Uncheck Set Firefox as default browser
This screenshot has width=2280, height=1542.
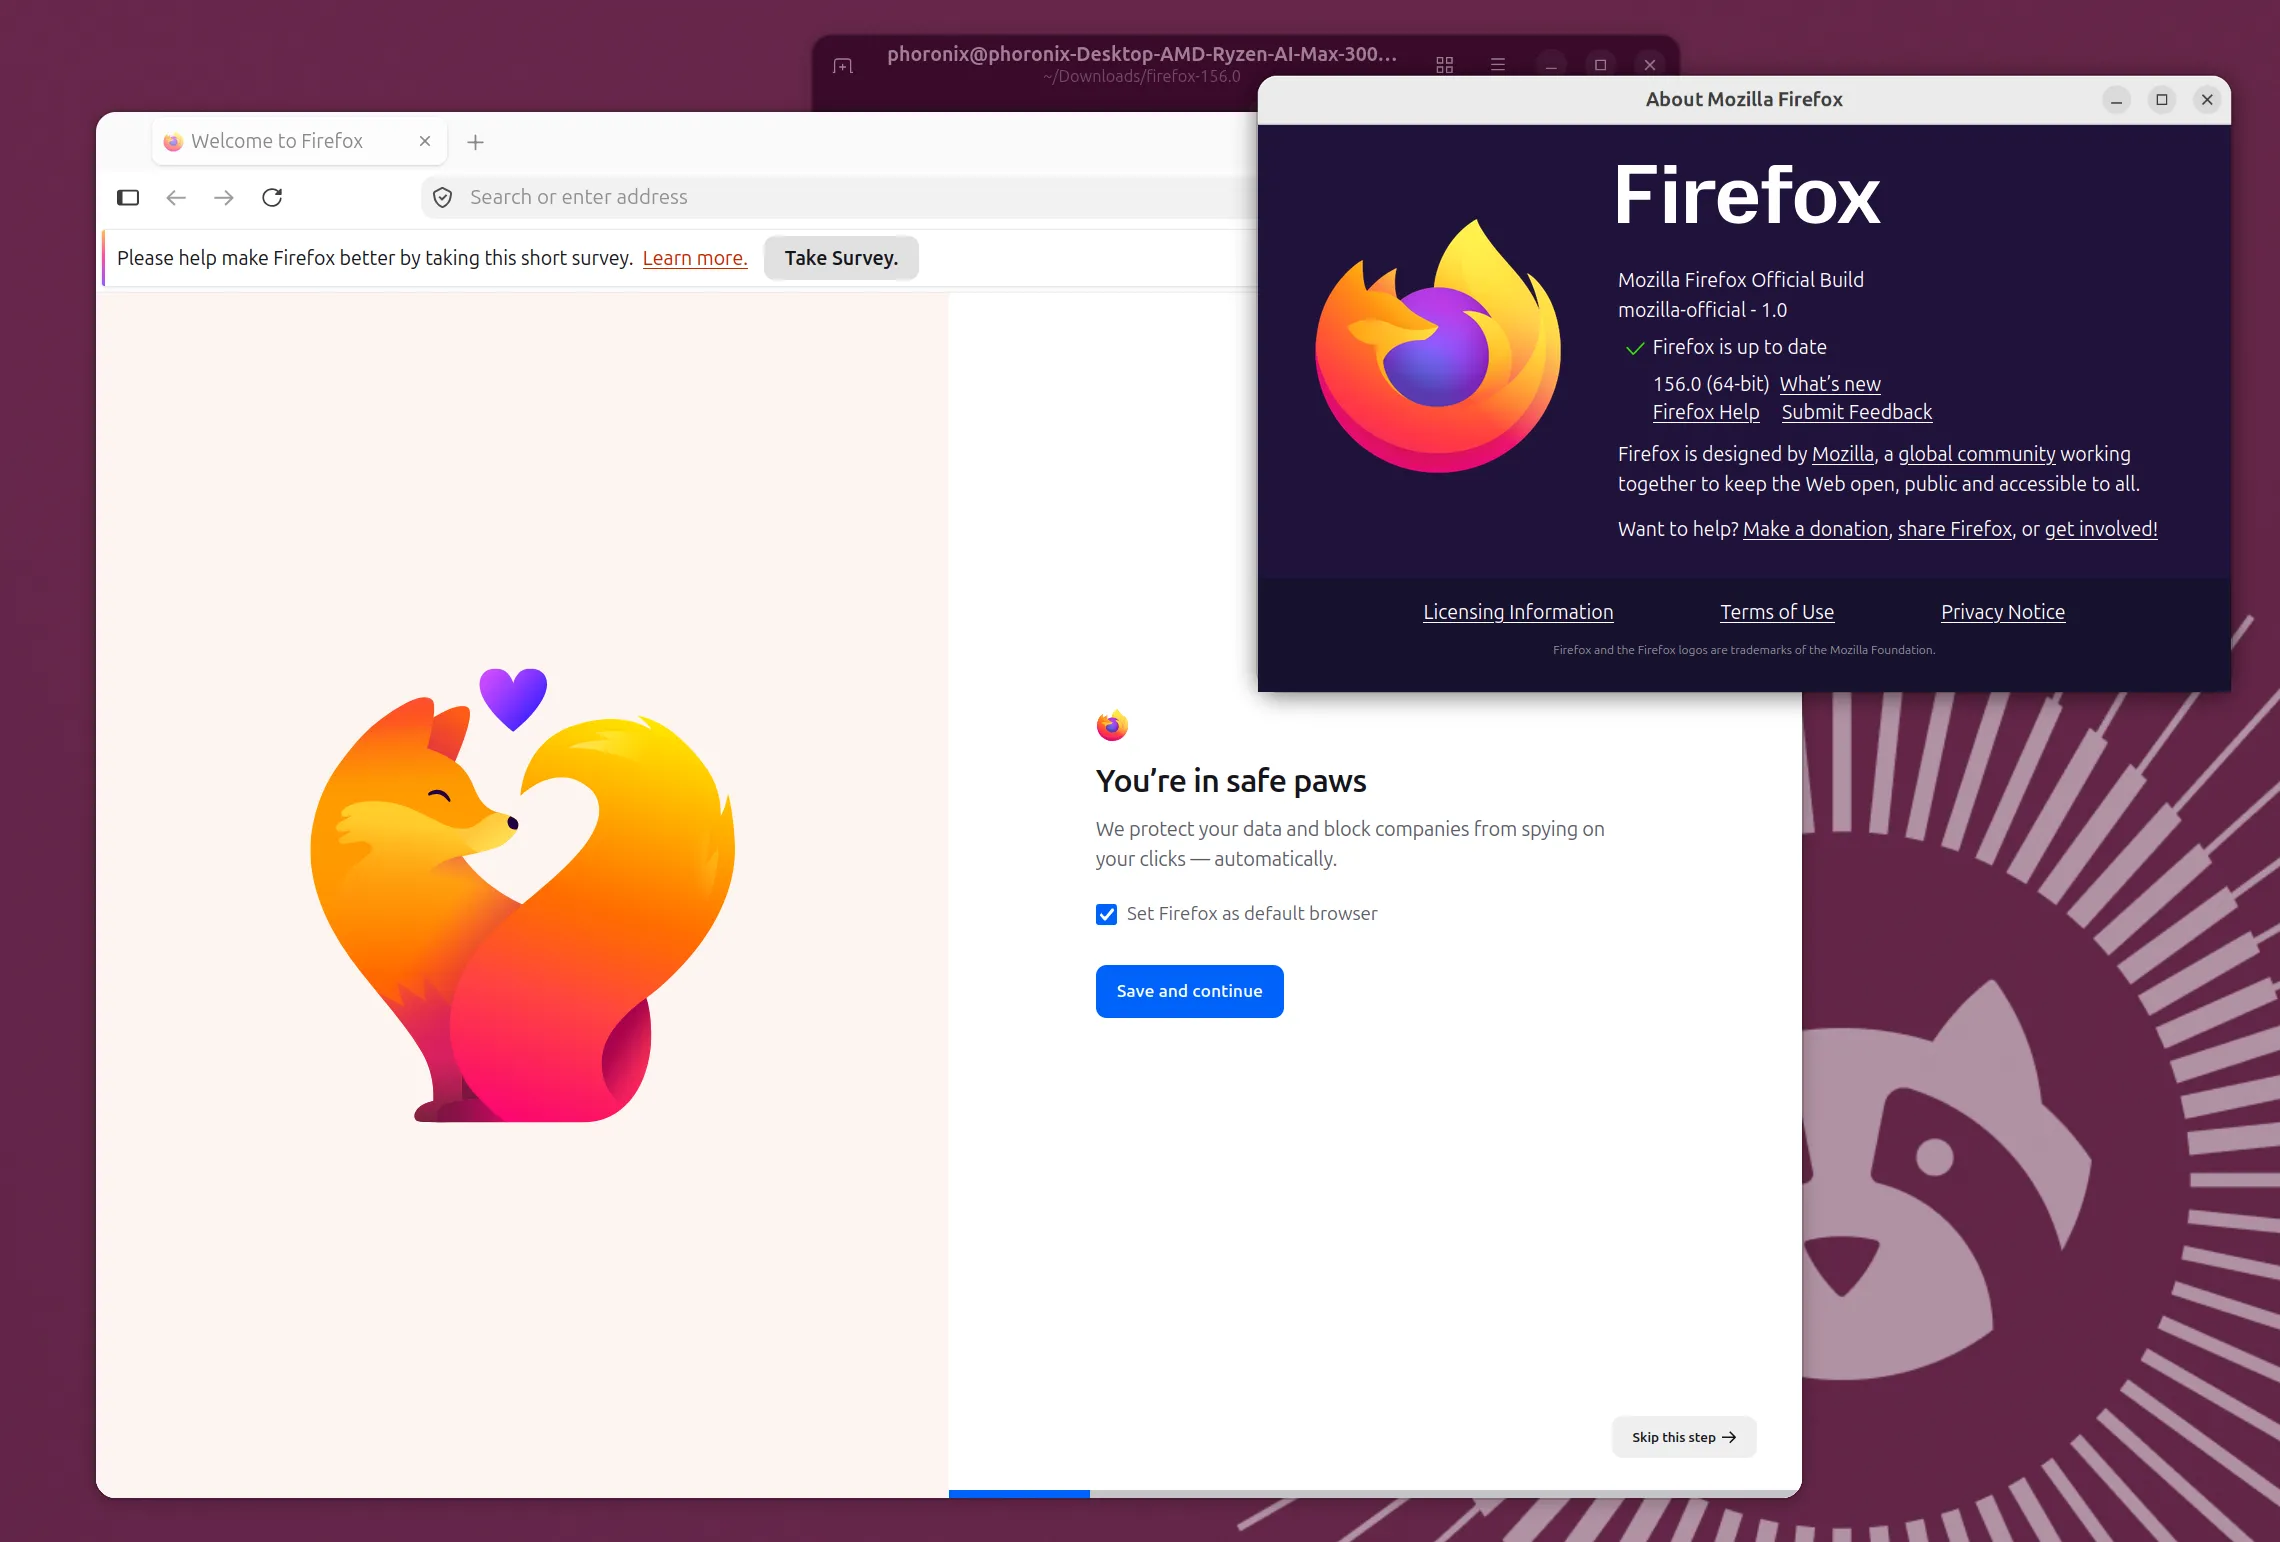coord(1106,914)
